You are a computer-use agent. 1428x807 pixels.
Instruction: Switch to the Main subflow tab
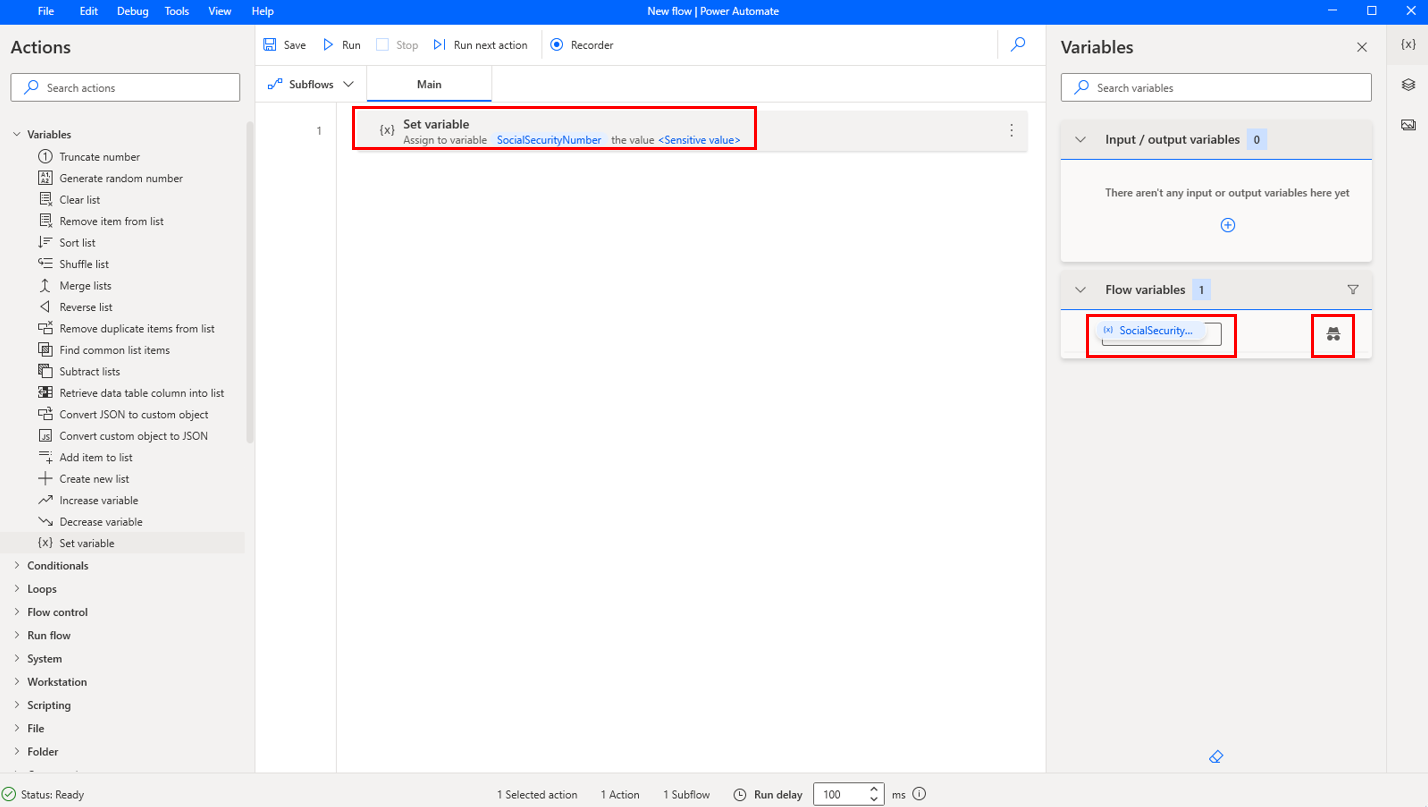coord(429,84)
